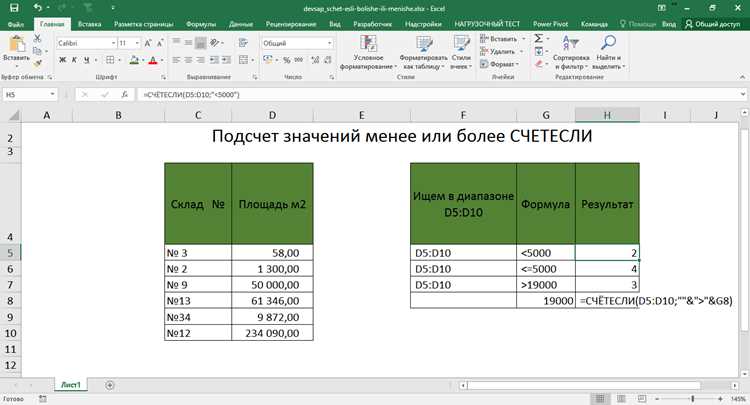The height and width of the screenshot is (405, 750).
Task: Switch to Page Break Preview
Action: (641, 398)
